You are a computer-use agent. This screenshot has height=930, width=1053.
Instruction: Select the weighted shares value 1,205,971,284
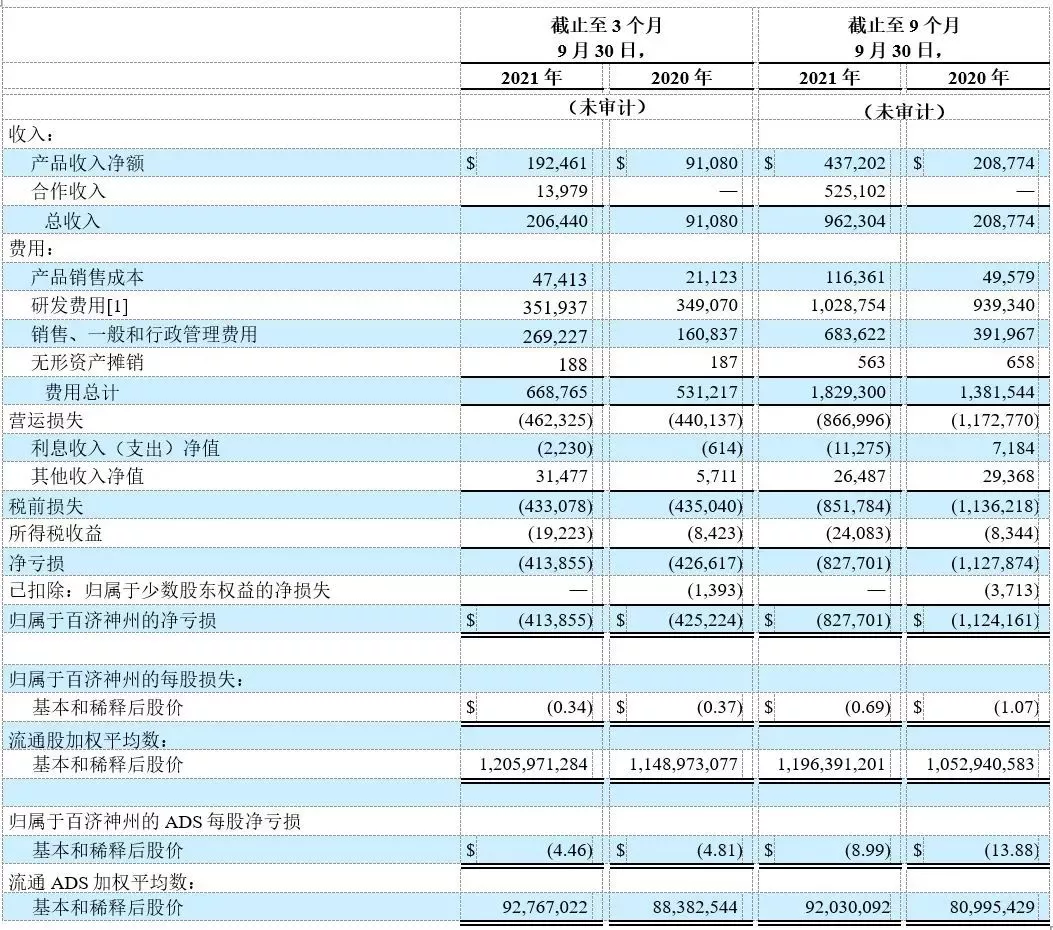533,765
